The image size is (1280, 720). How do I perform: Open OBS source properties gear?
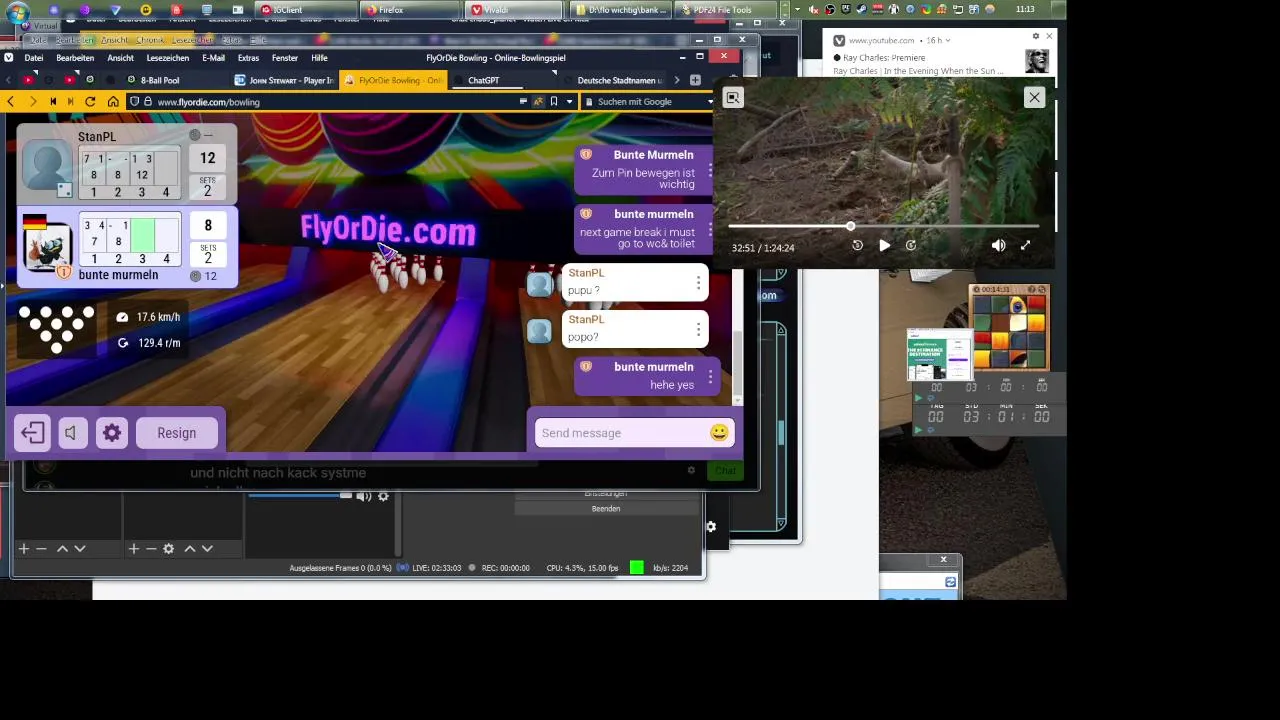tap(169, 548)
